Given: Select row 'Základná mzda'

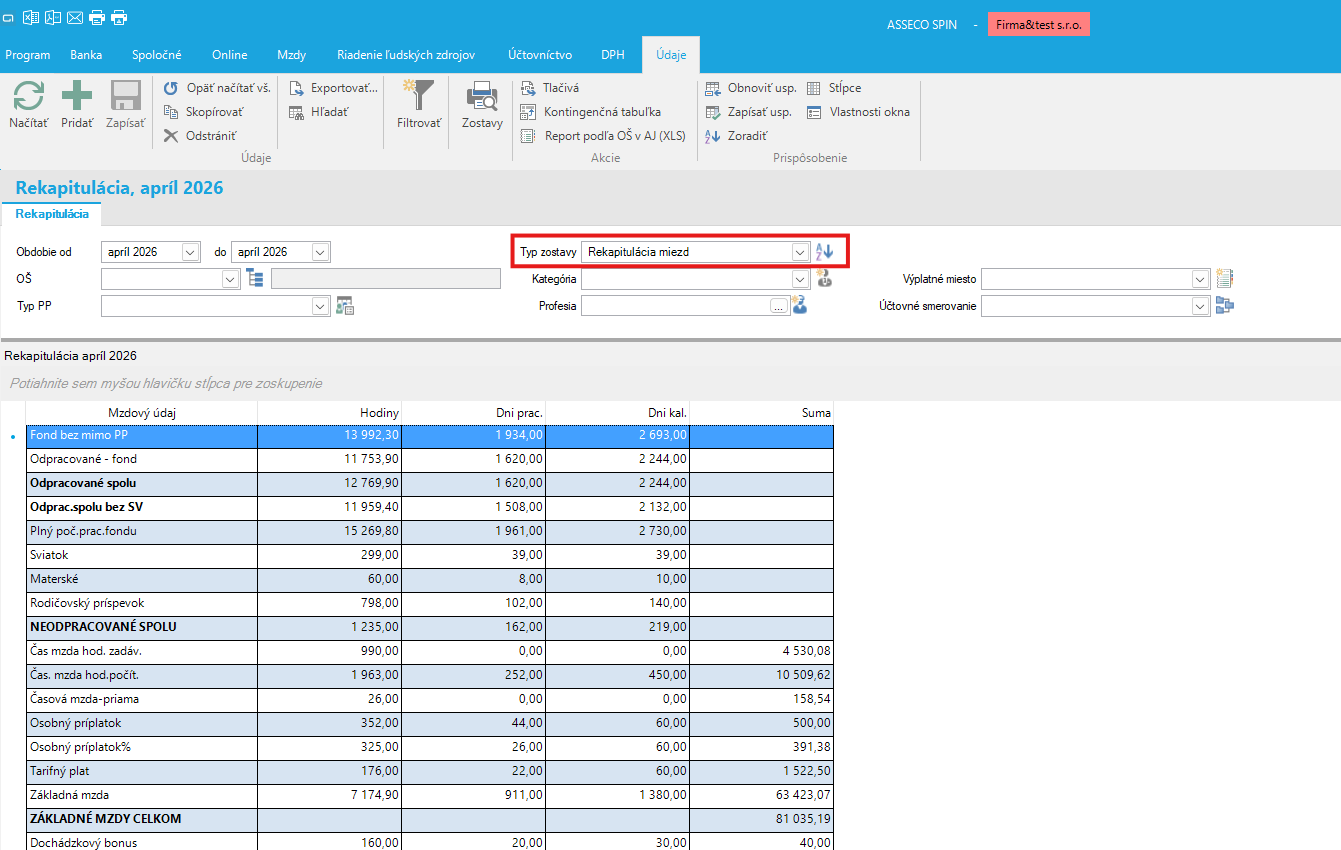Looking at the screenshot, I should (x=430, y=795).
